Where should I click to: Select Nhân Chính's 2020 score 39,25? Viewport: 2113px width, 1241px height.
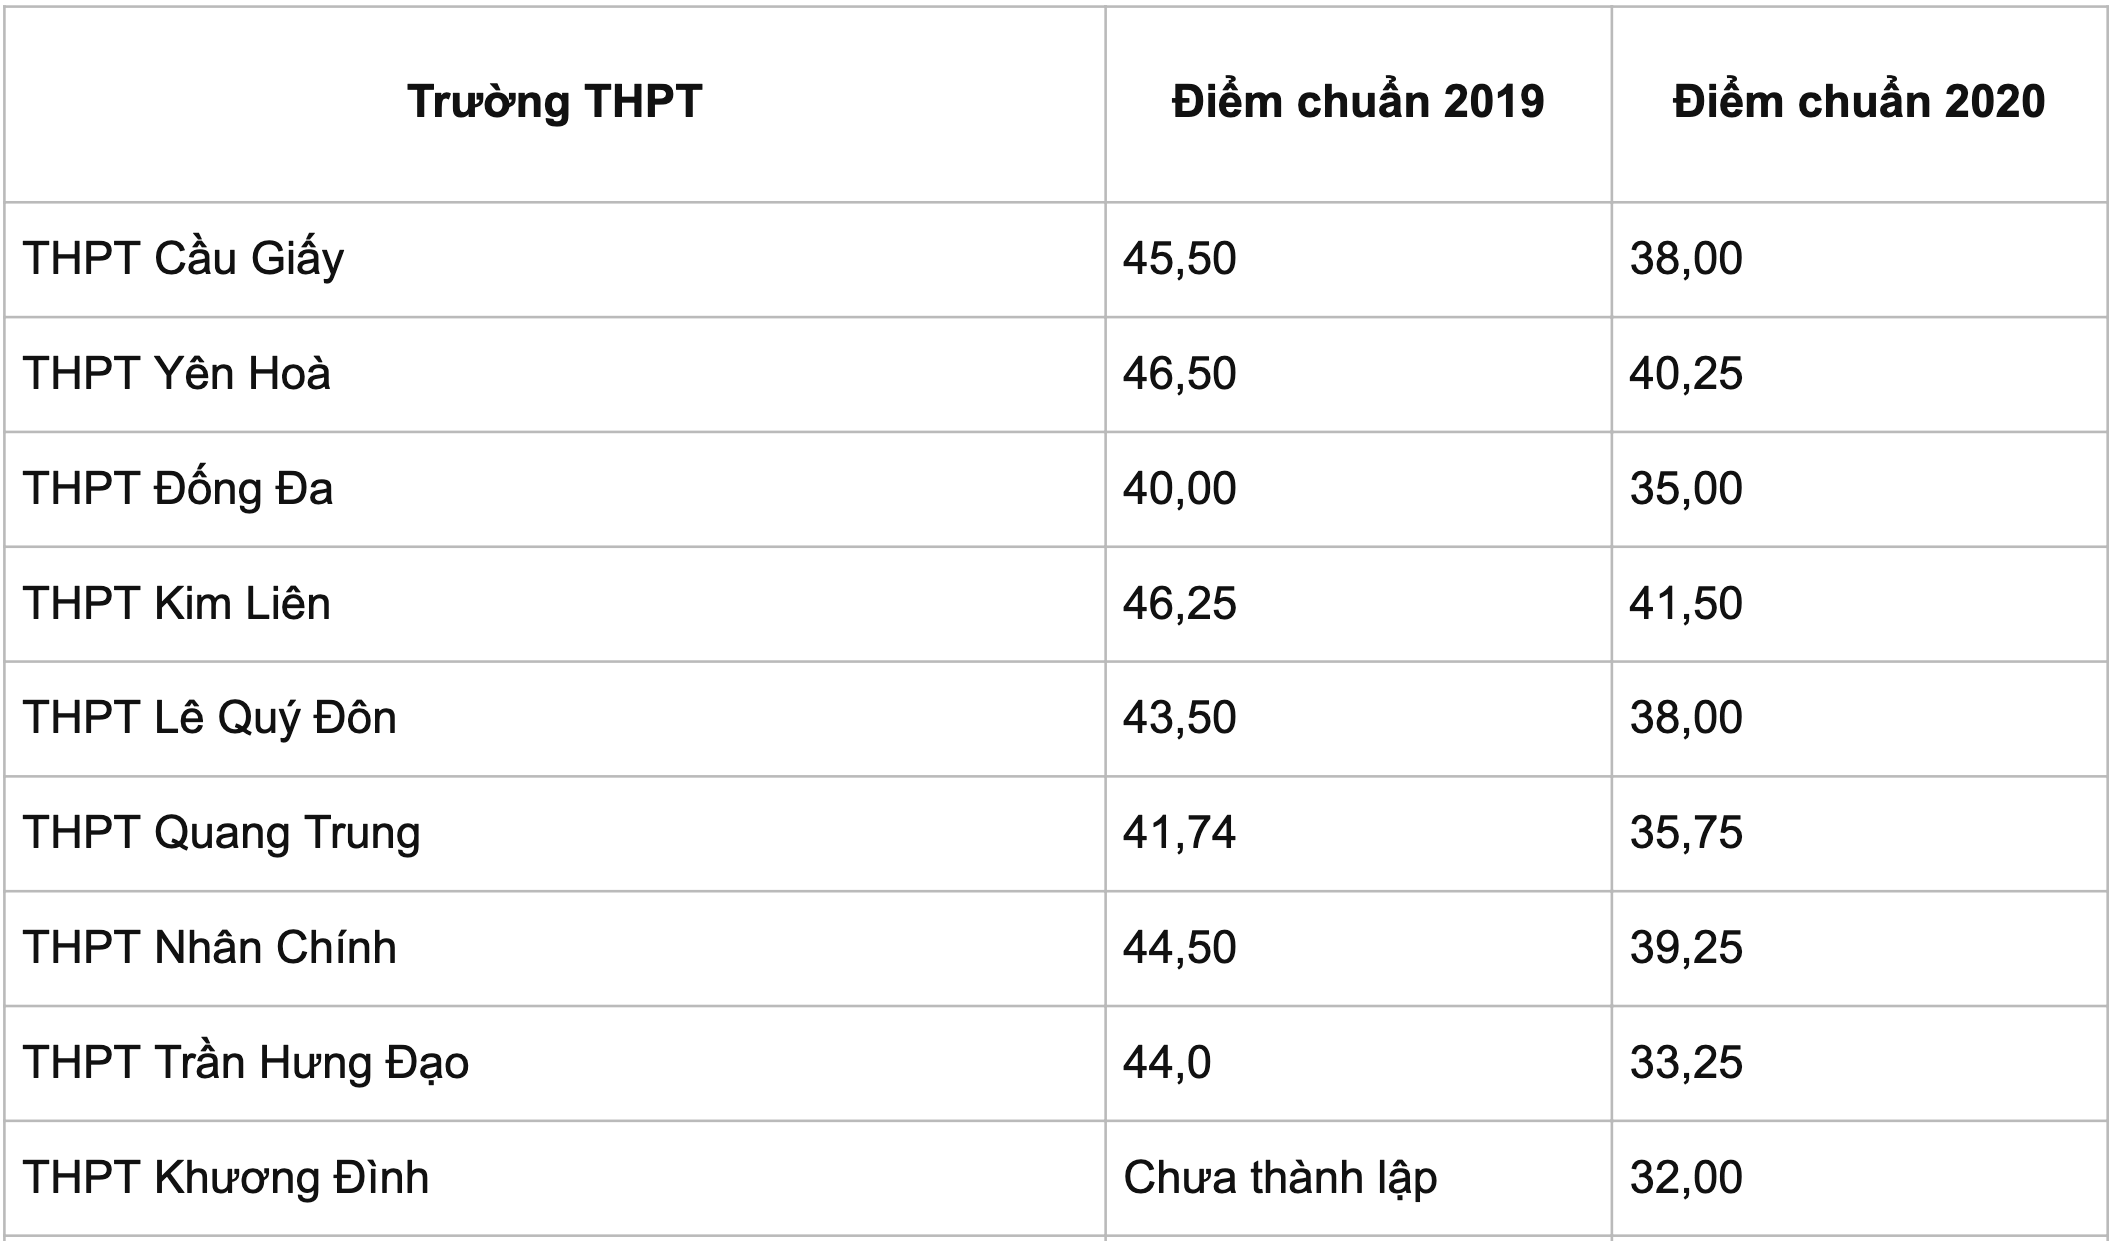point(1686,948)
